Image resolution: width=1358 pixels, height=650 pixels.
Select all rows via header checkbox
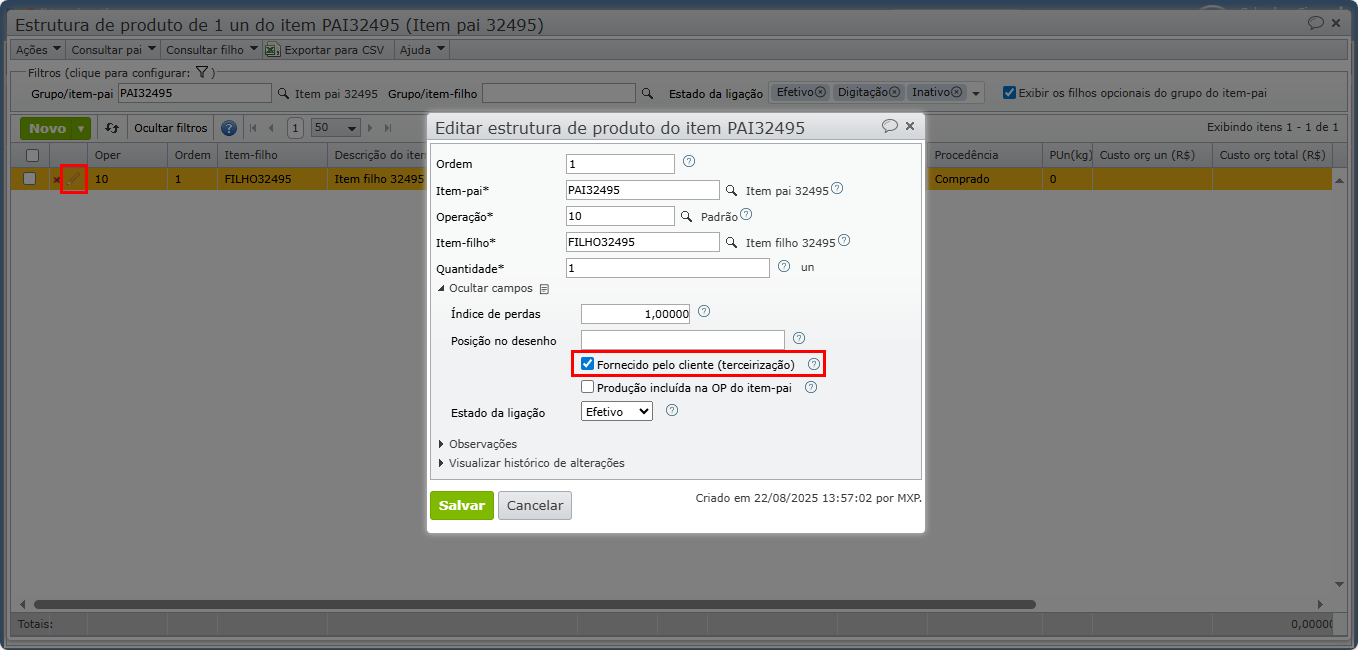tap(32, 155)
